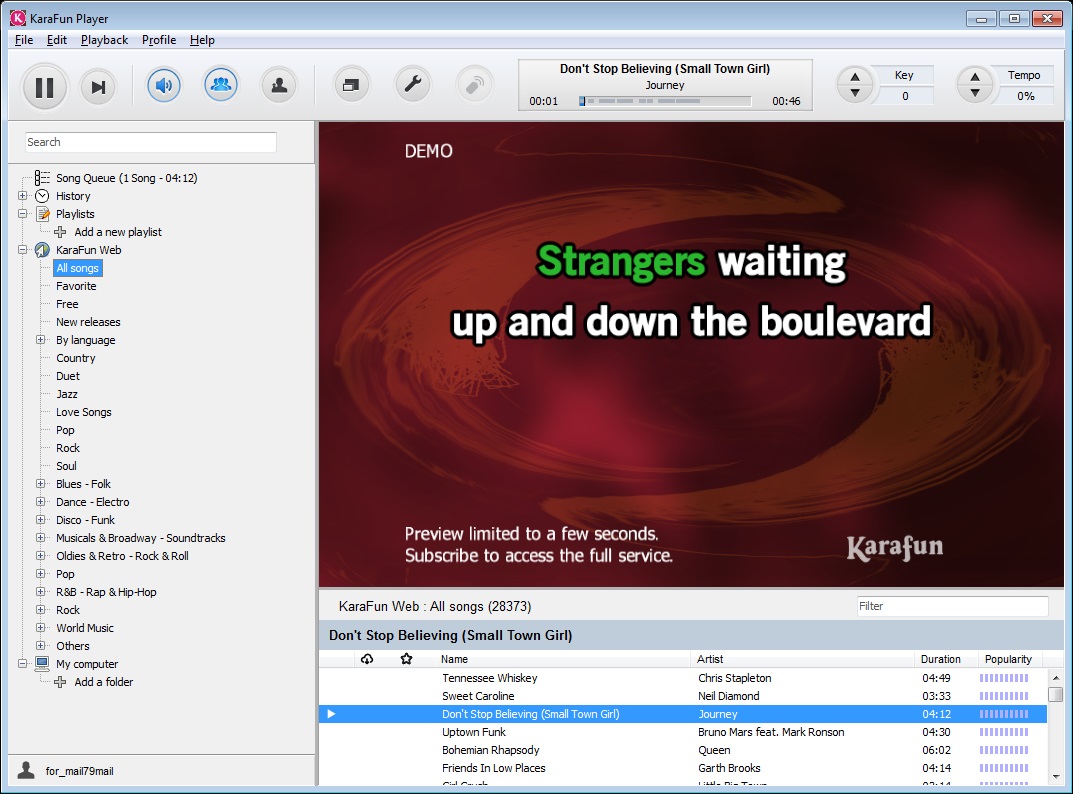Toggle the lead vocal single-person icon
This screenshot has width=1073, height=794.
[x=279, y=86]
